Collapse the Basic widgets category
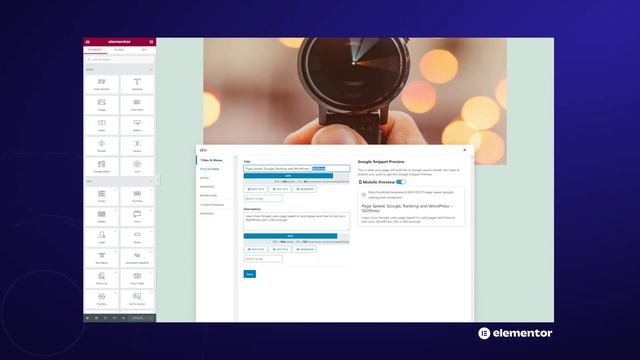The height and width of the screenshot is (360, 640). pos(151,70)
